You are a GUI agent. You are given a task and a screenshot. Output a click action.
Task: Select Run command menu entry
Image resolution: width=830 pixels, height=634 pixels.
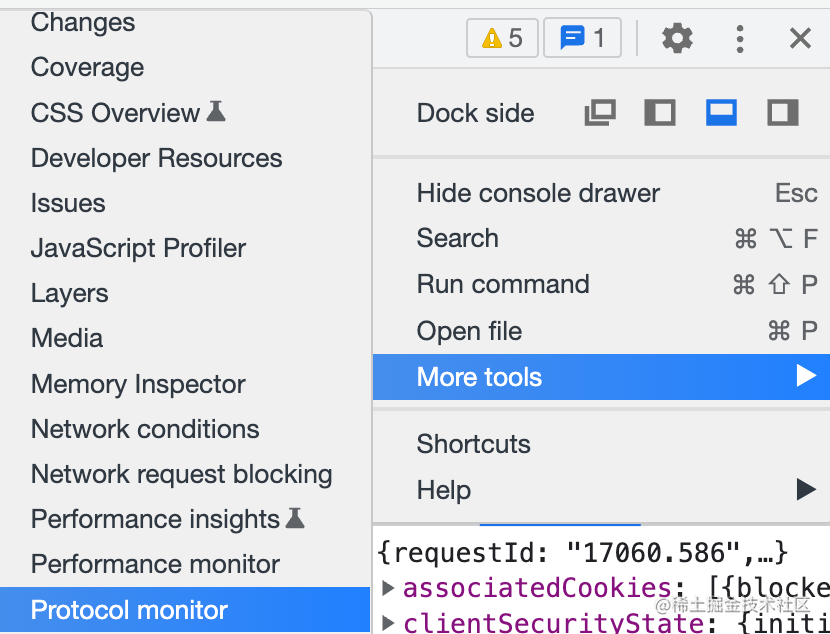coord(503,284)
